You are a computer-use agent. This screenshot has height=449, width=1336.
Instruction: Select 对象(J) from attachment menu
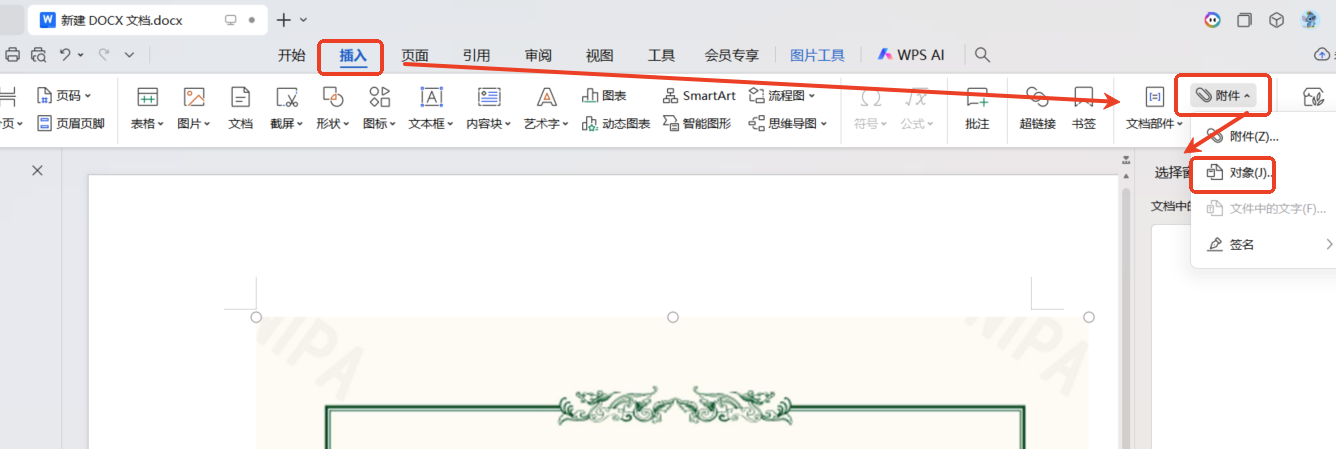[1240, 172]
